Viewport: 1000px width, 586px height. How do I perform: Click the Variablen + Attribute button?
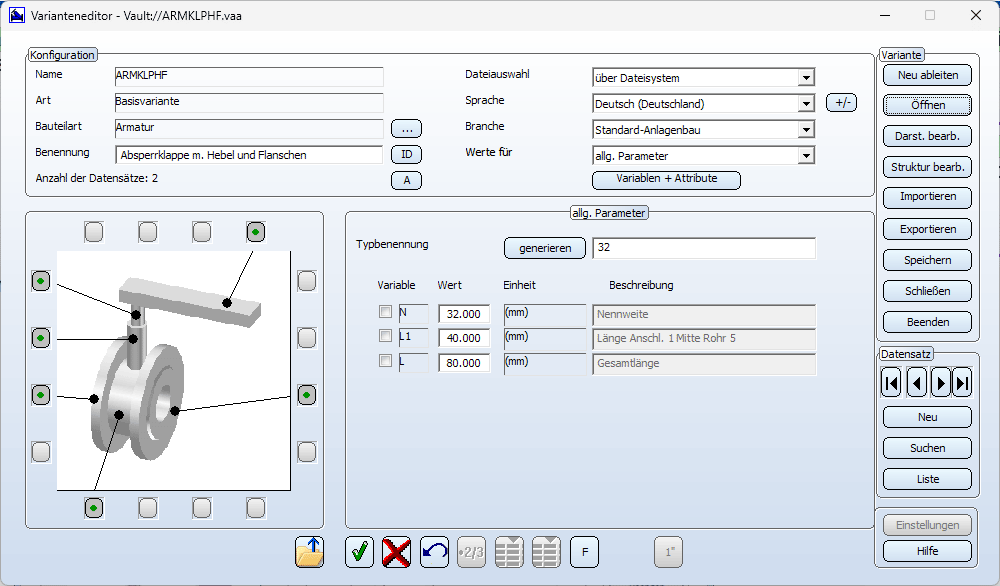(x=666, y=180)
